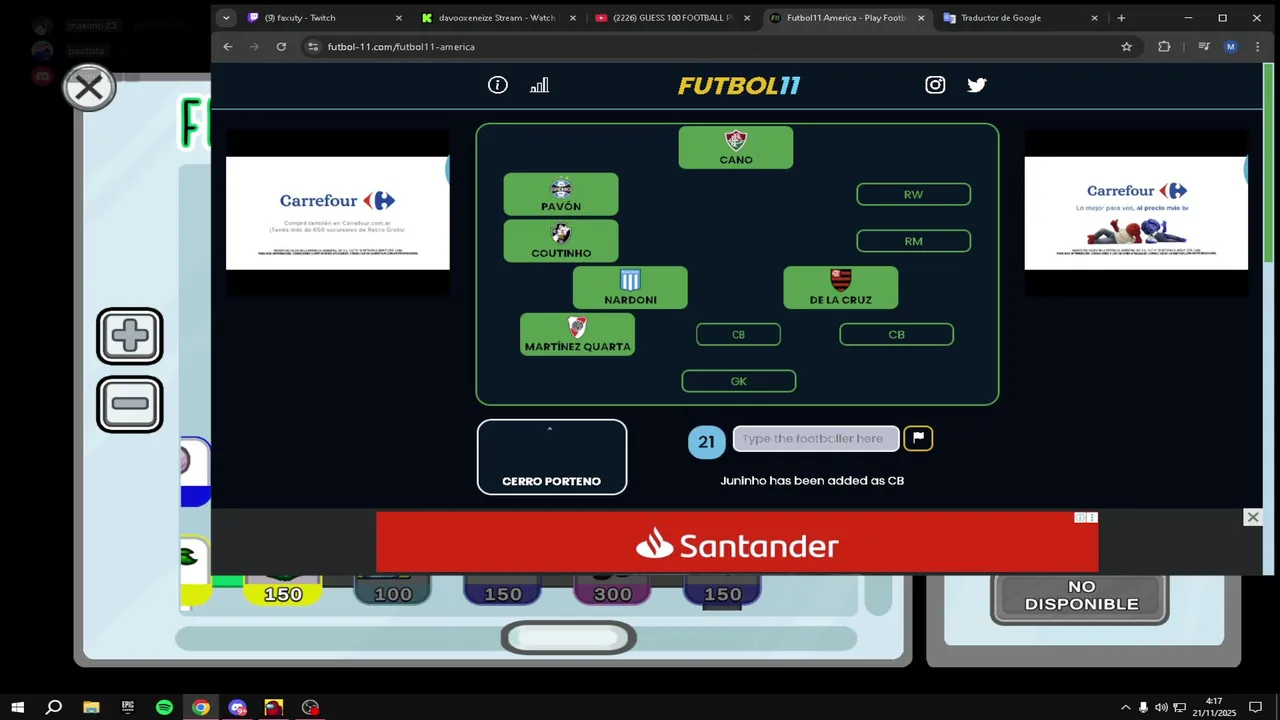Image resolution: width=1280 pixels, height=720 pixels.
Task: Select the PAVÓN player card
Action: (561, 194)
